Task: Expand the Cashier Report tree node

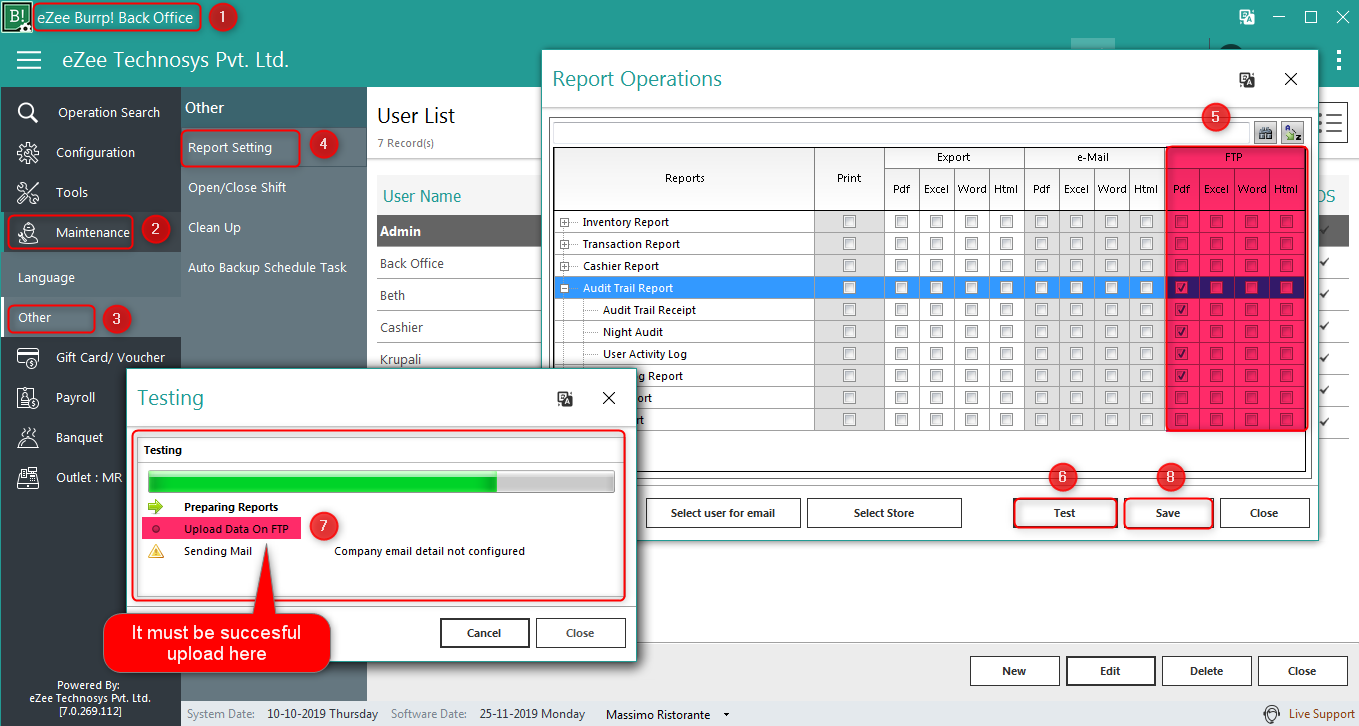Action: point(564,266)
